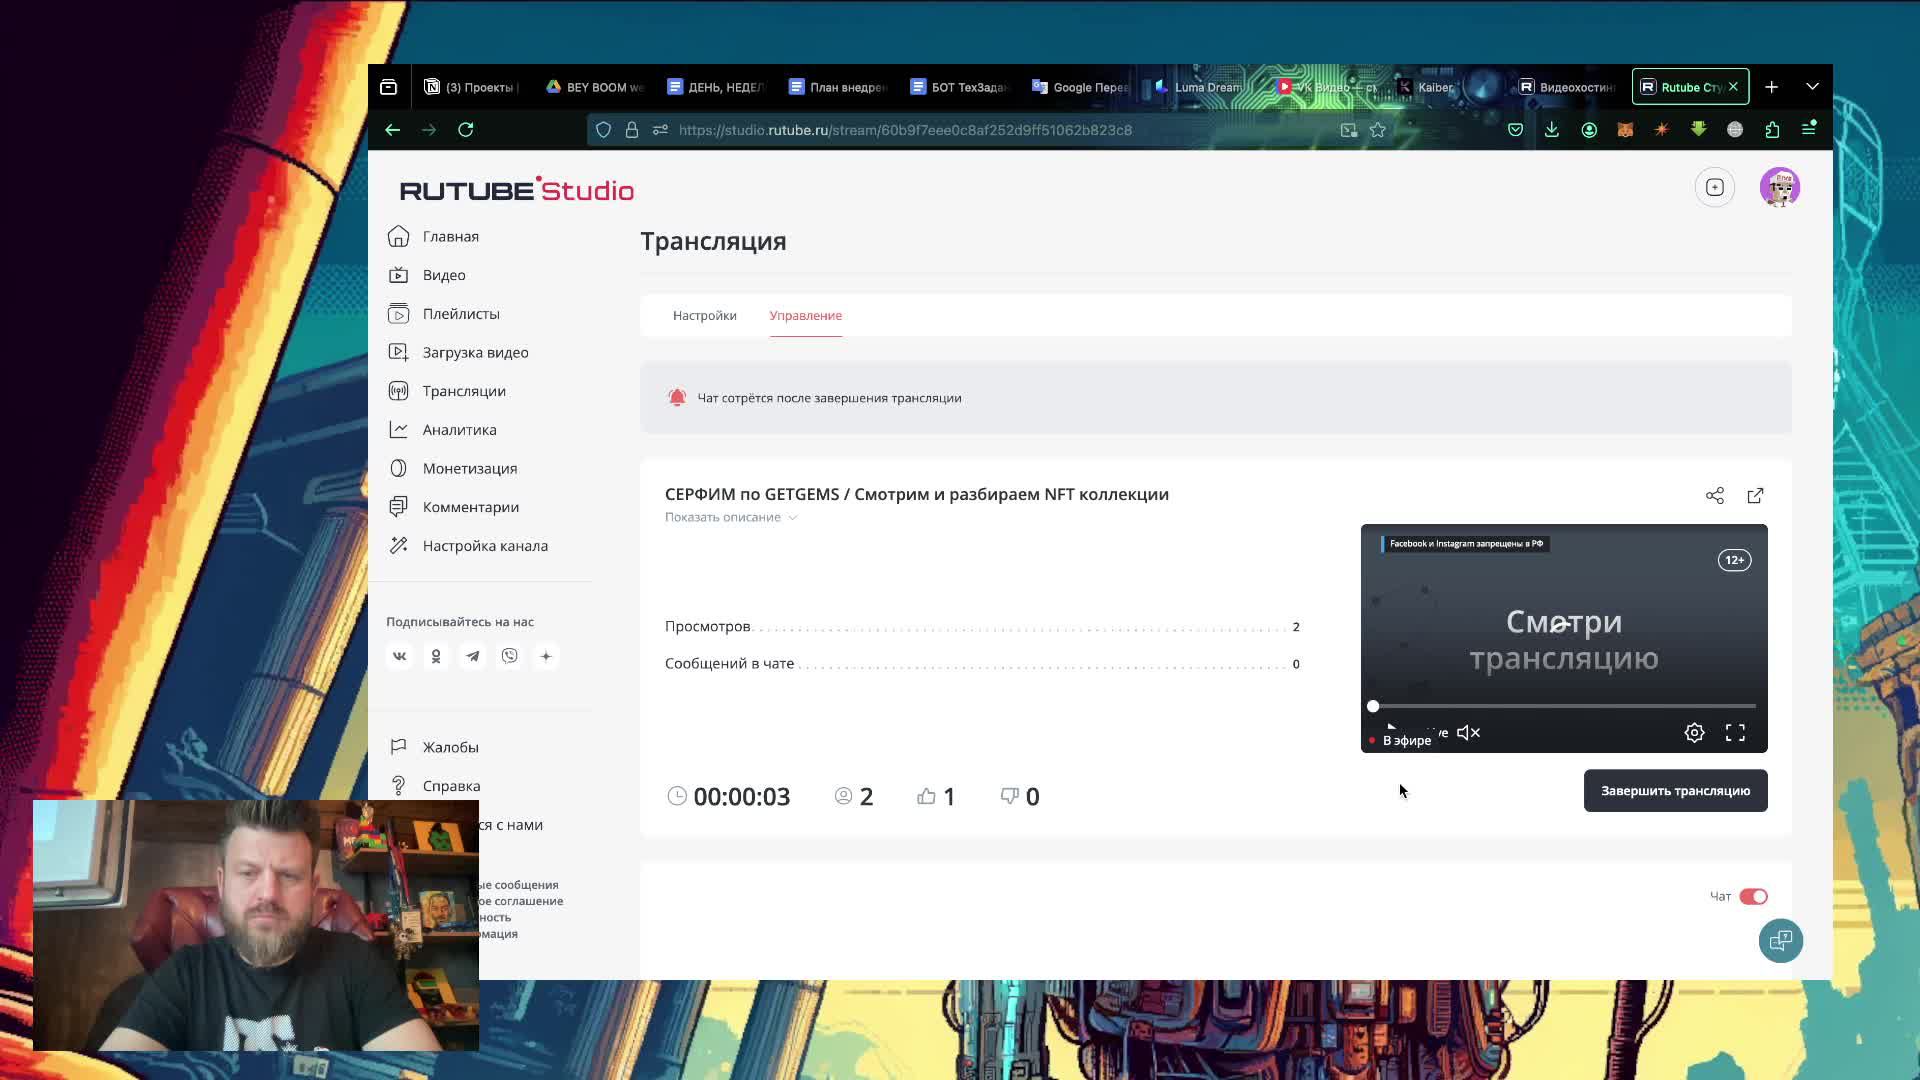Switch to BEY BOOM browser tab

click(595, 87)
